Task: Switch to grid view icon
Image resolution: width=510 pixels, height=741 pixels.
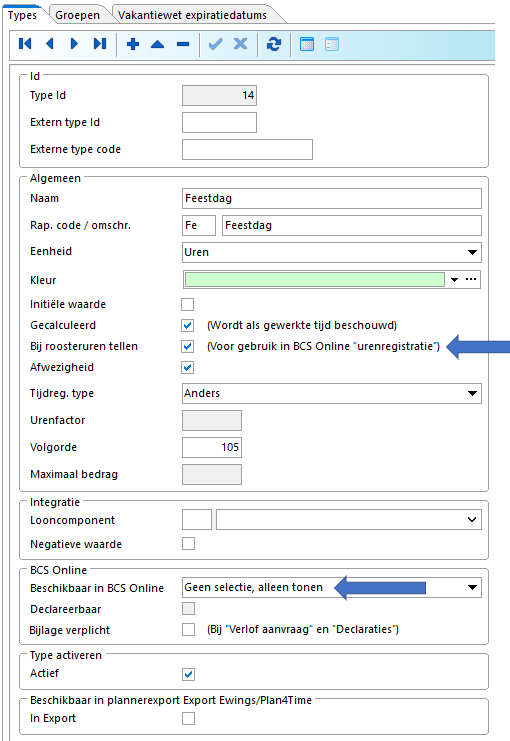Action: click(x=307, y=44)
